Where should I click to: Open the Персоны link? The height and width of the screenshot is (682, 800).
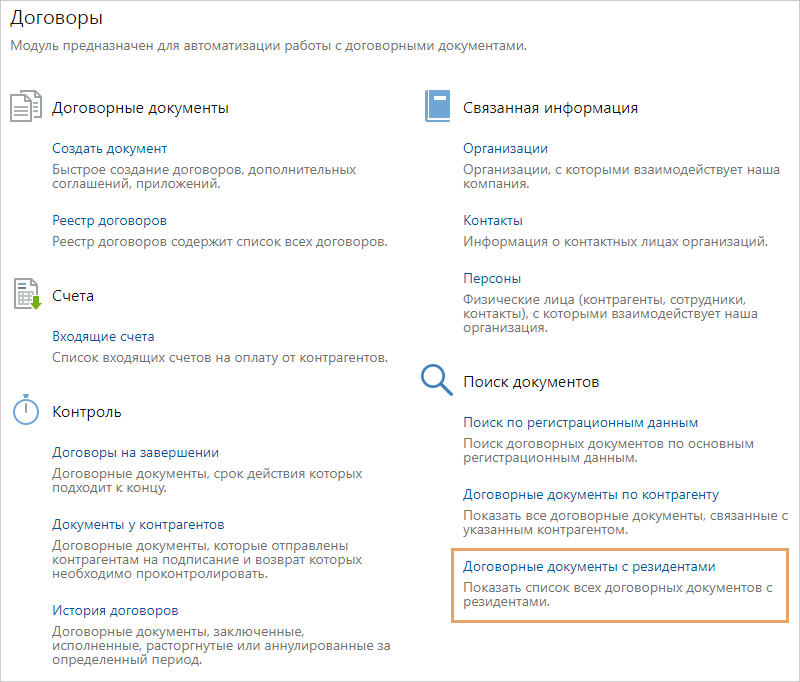492,278
